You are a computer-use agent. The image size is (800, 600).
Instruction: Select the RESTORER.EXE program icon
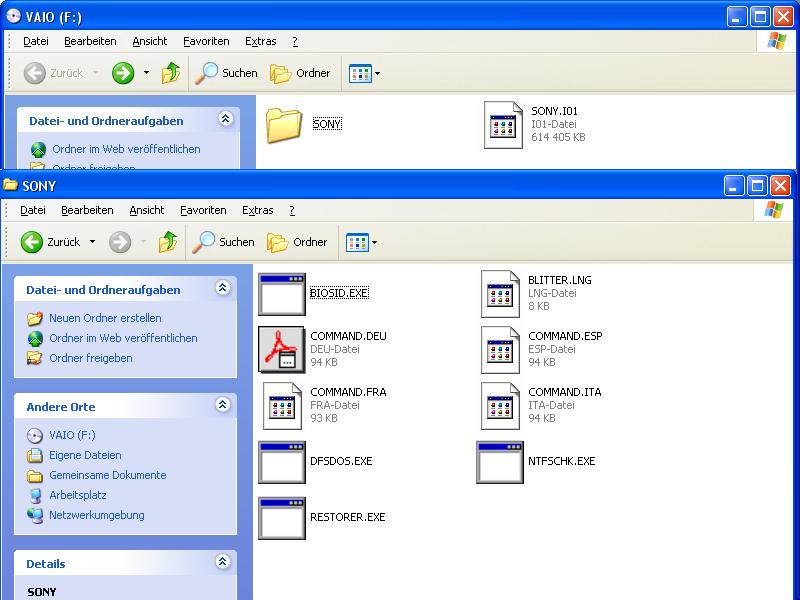pos(282,518)
